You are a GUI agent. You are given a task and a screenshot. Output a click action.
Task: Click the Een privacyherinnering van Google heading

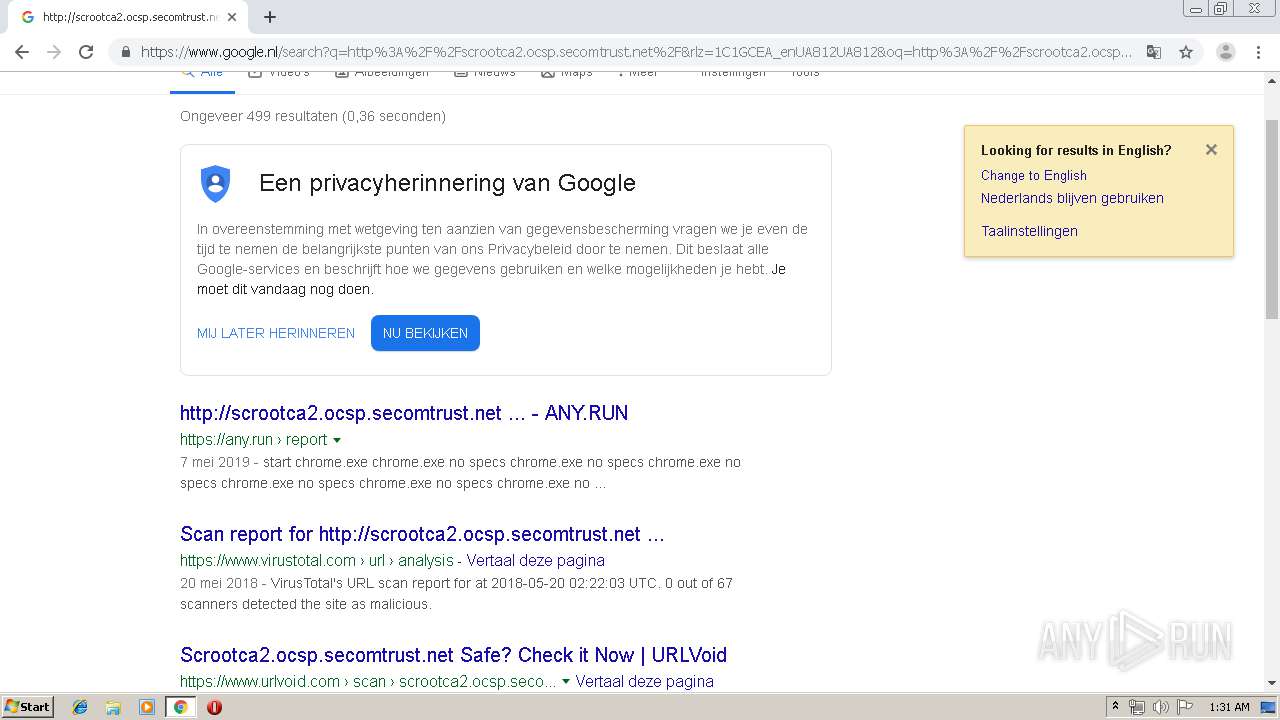[x=447, y=183]
